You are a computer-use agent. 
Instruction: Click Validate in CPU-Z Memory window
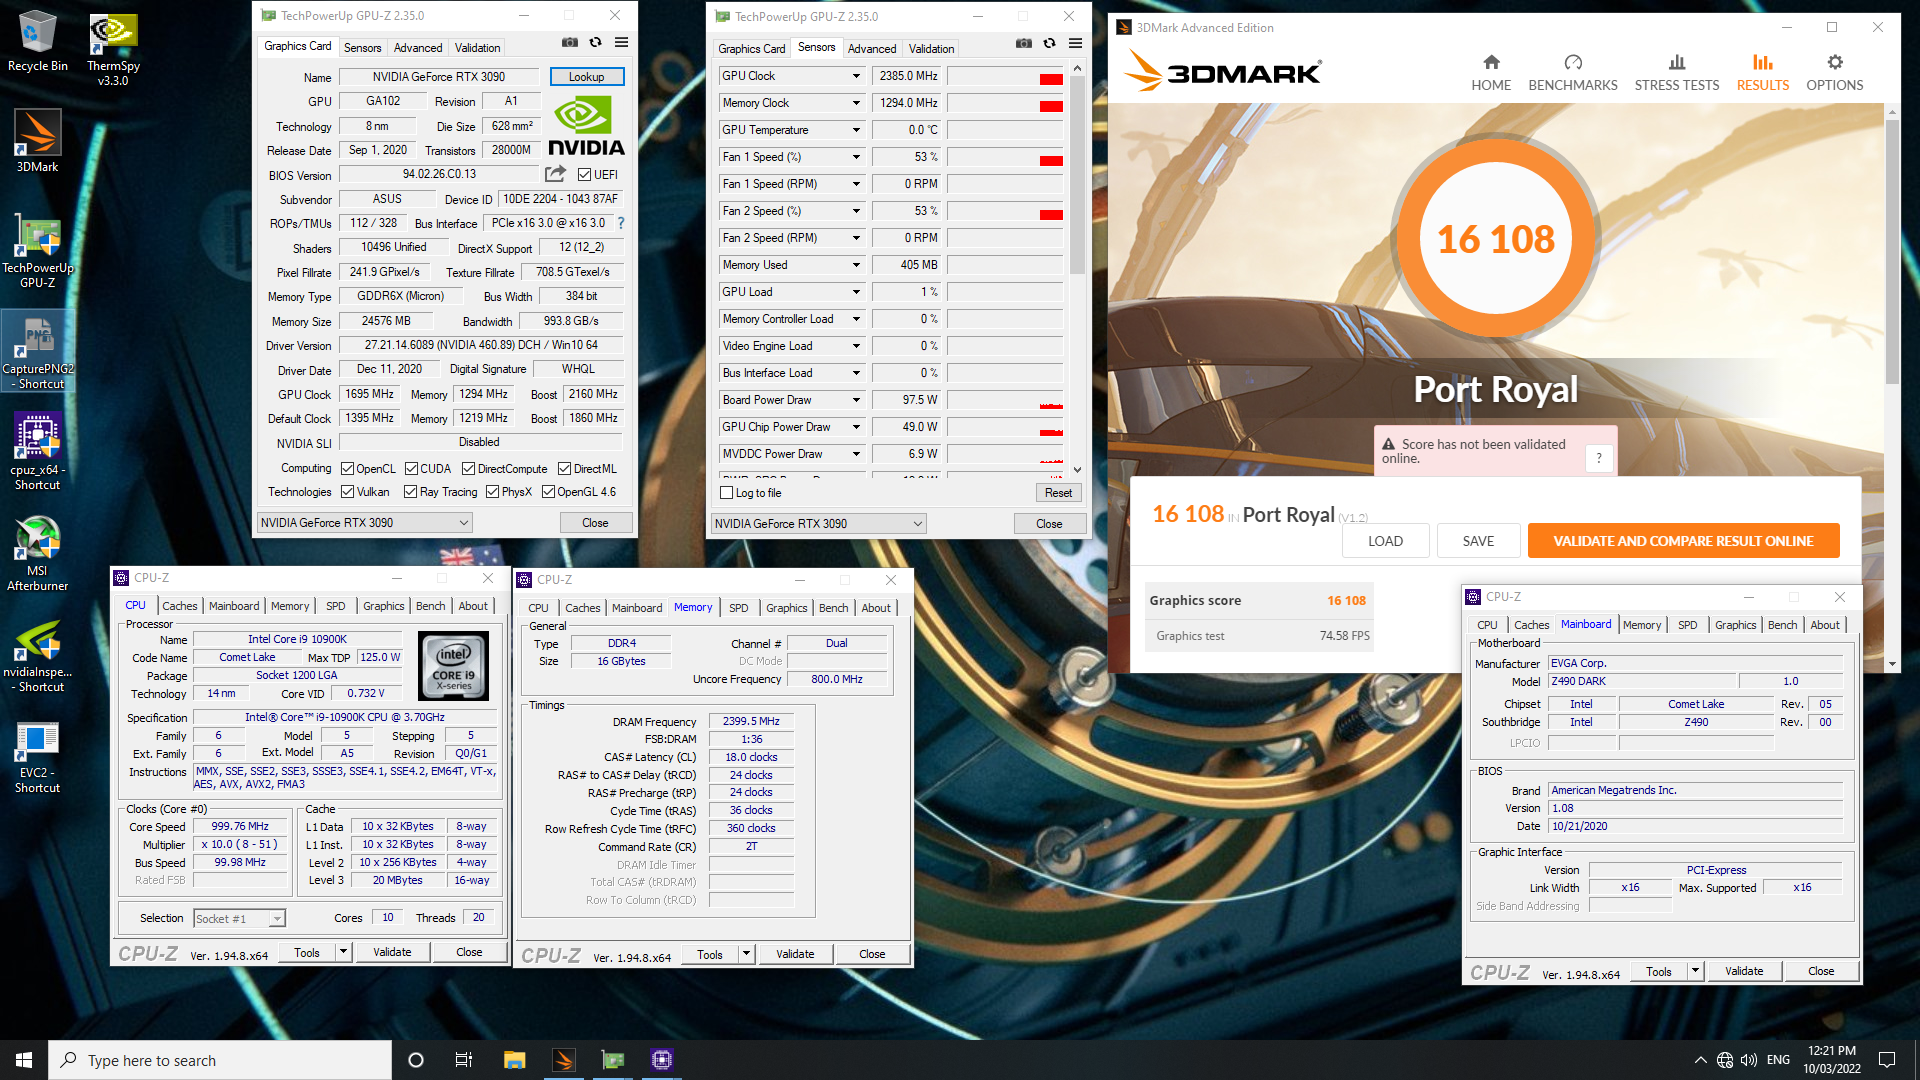coord(795,954)
